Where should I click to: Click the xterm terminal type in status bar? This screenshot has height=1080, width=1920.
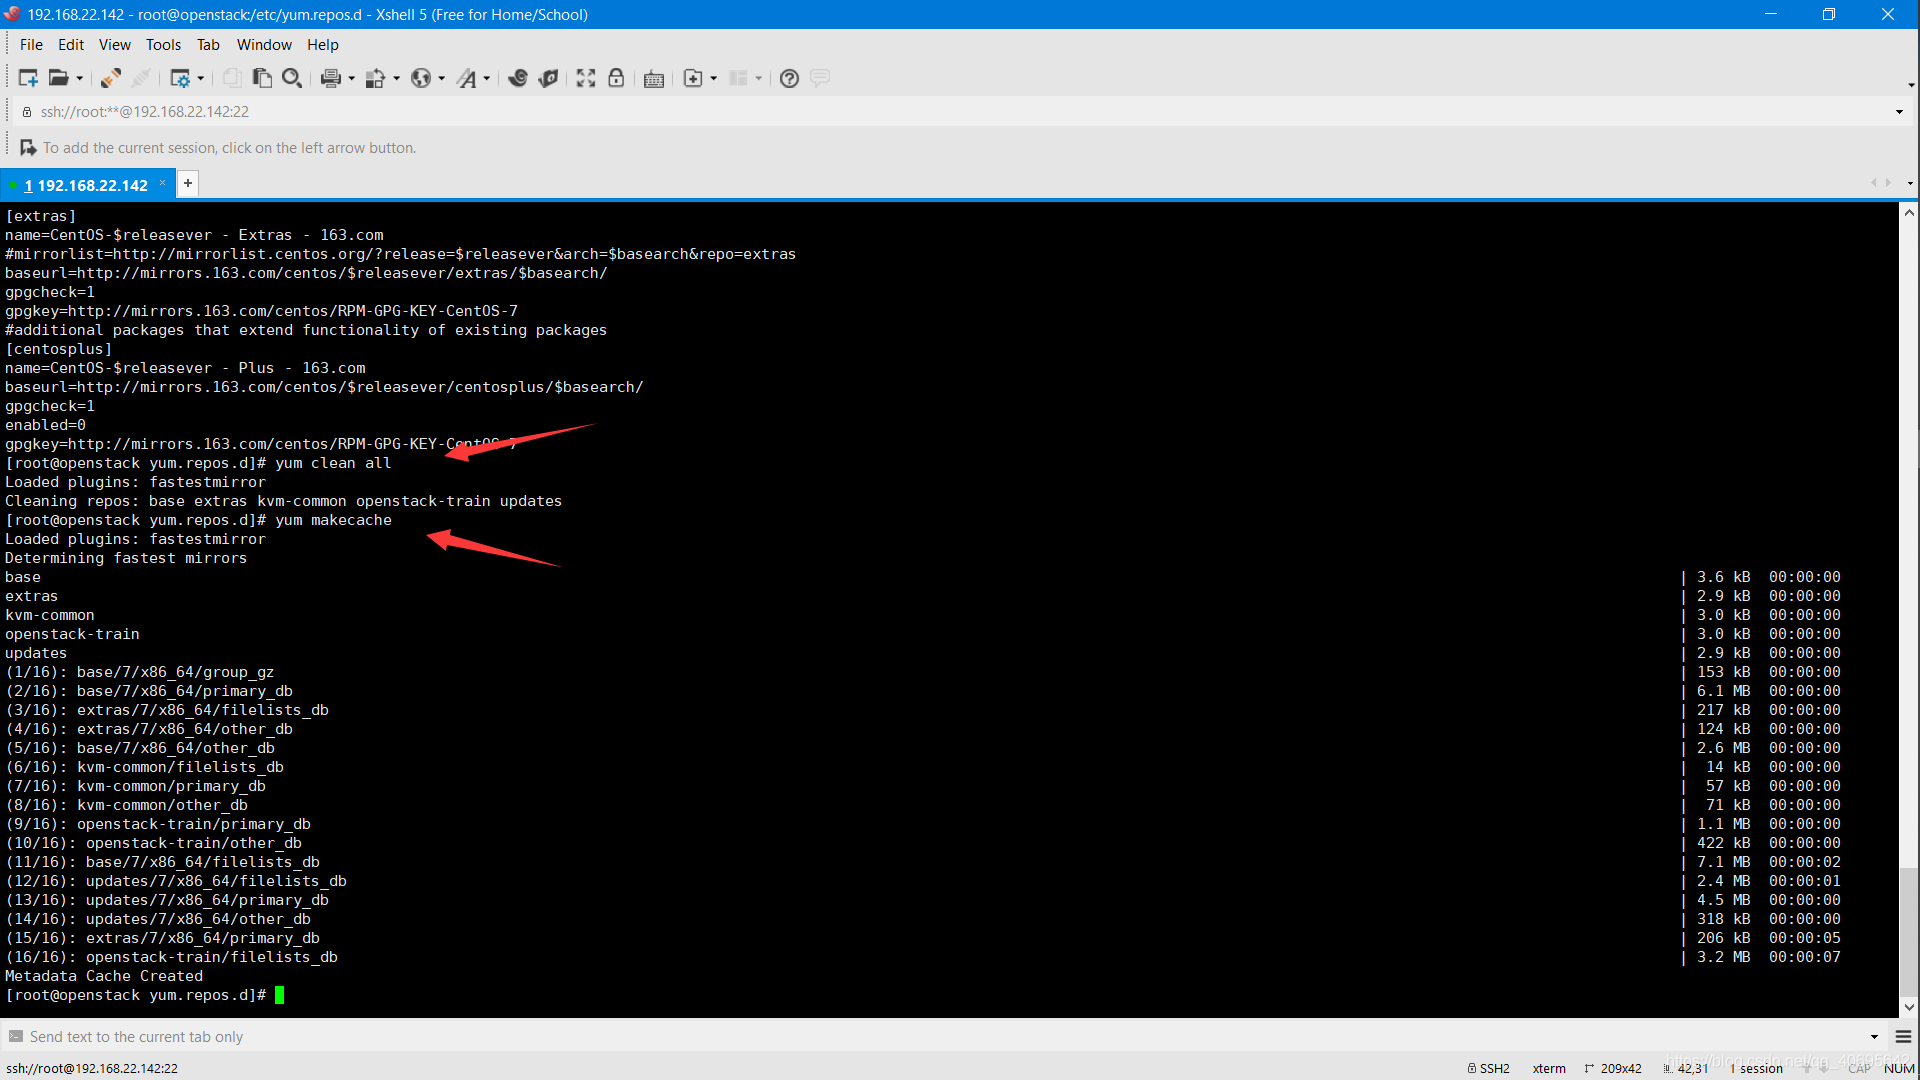(1549, 1068)
